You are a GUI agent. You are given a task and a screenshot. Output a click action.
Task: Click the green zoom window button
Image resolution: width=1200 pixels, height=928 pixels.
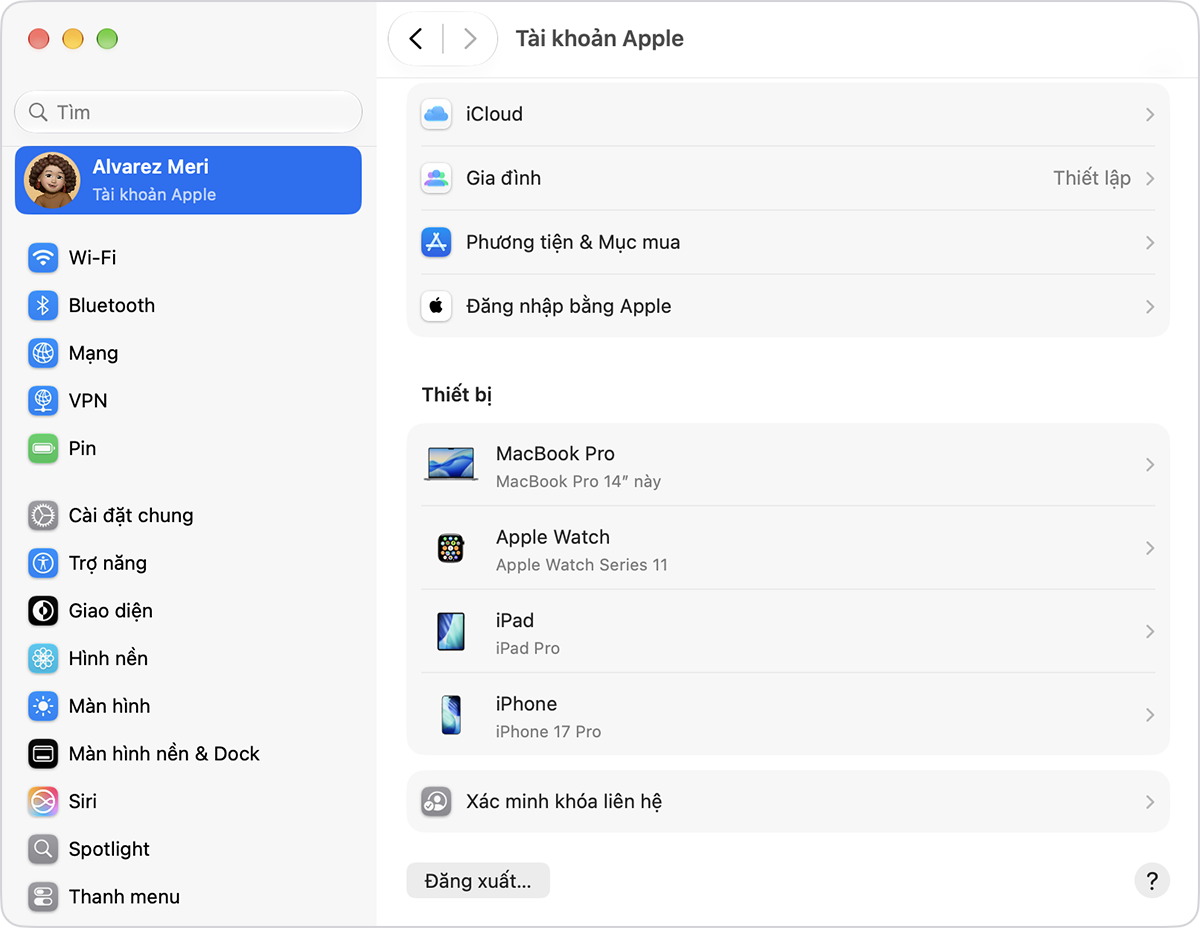coord(107,39)
